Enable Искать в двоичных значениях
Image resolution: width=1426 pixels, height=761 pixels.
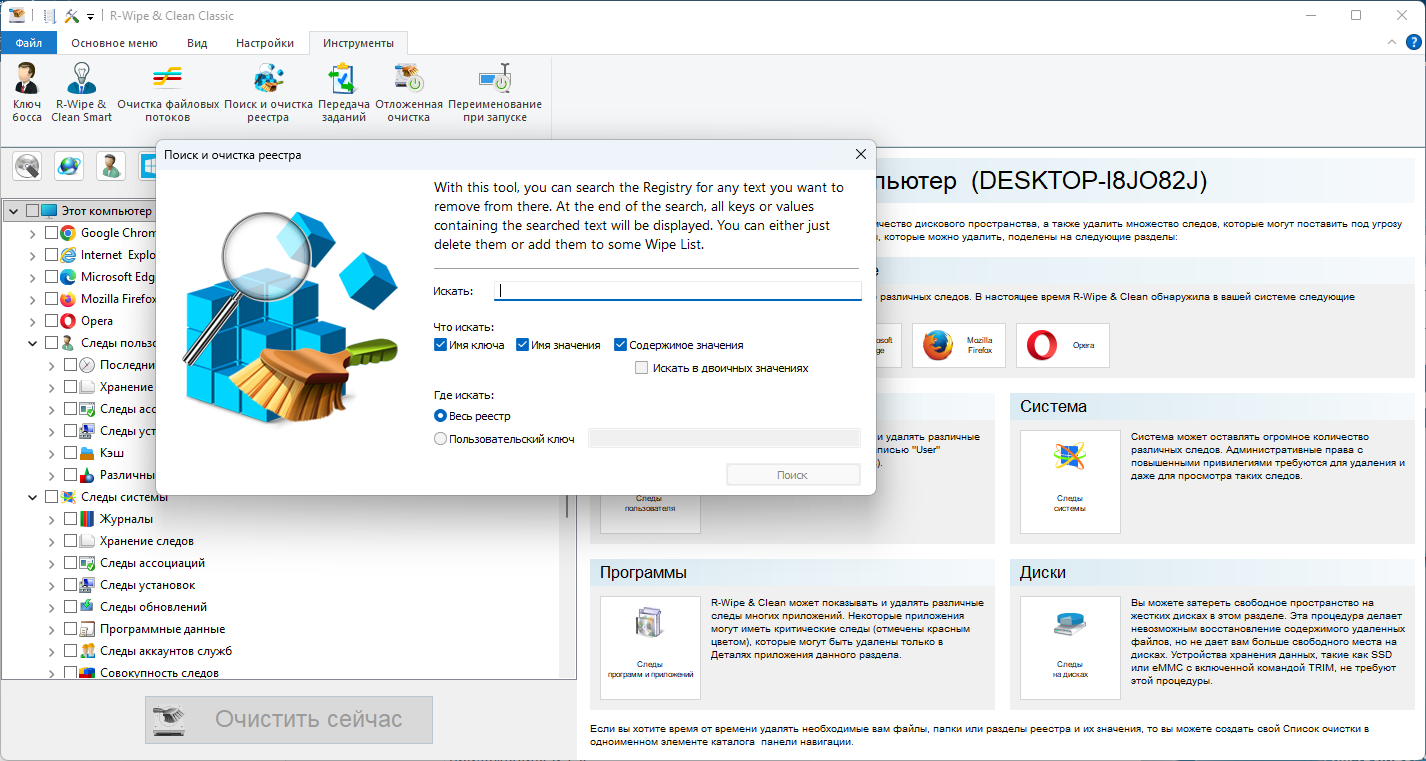[x=641, y=368]
